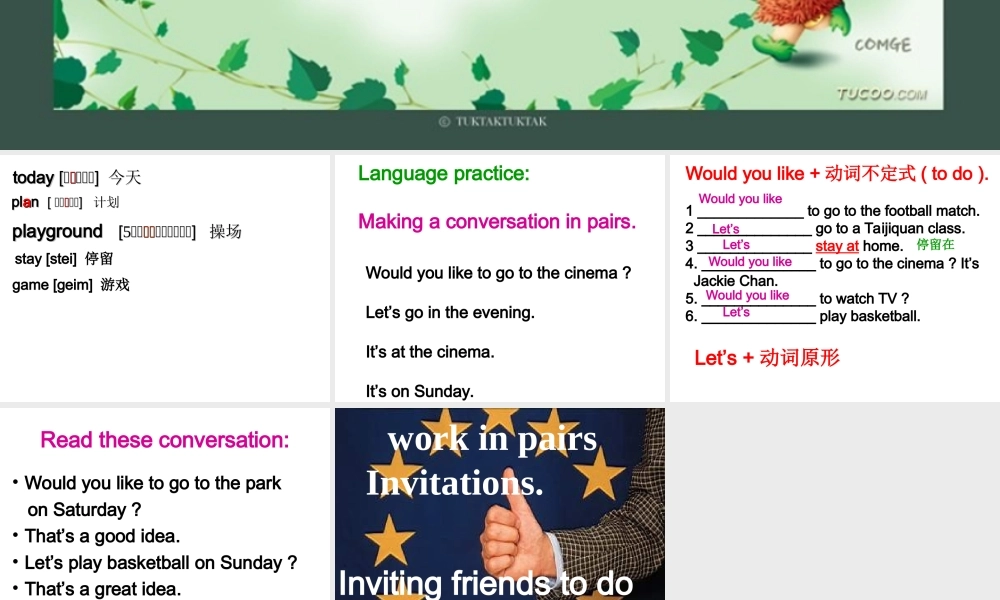Click 'game [geim] 游戏' vocabulary line

pyautogui.click(x=71, y=285)
